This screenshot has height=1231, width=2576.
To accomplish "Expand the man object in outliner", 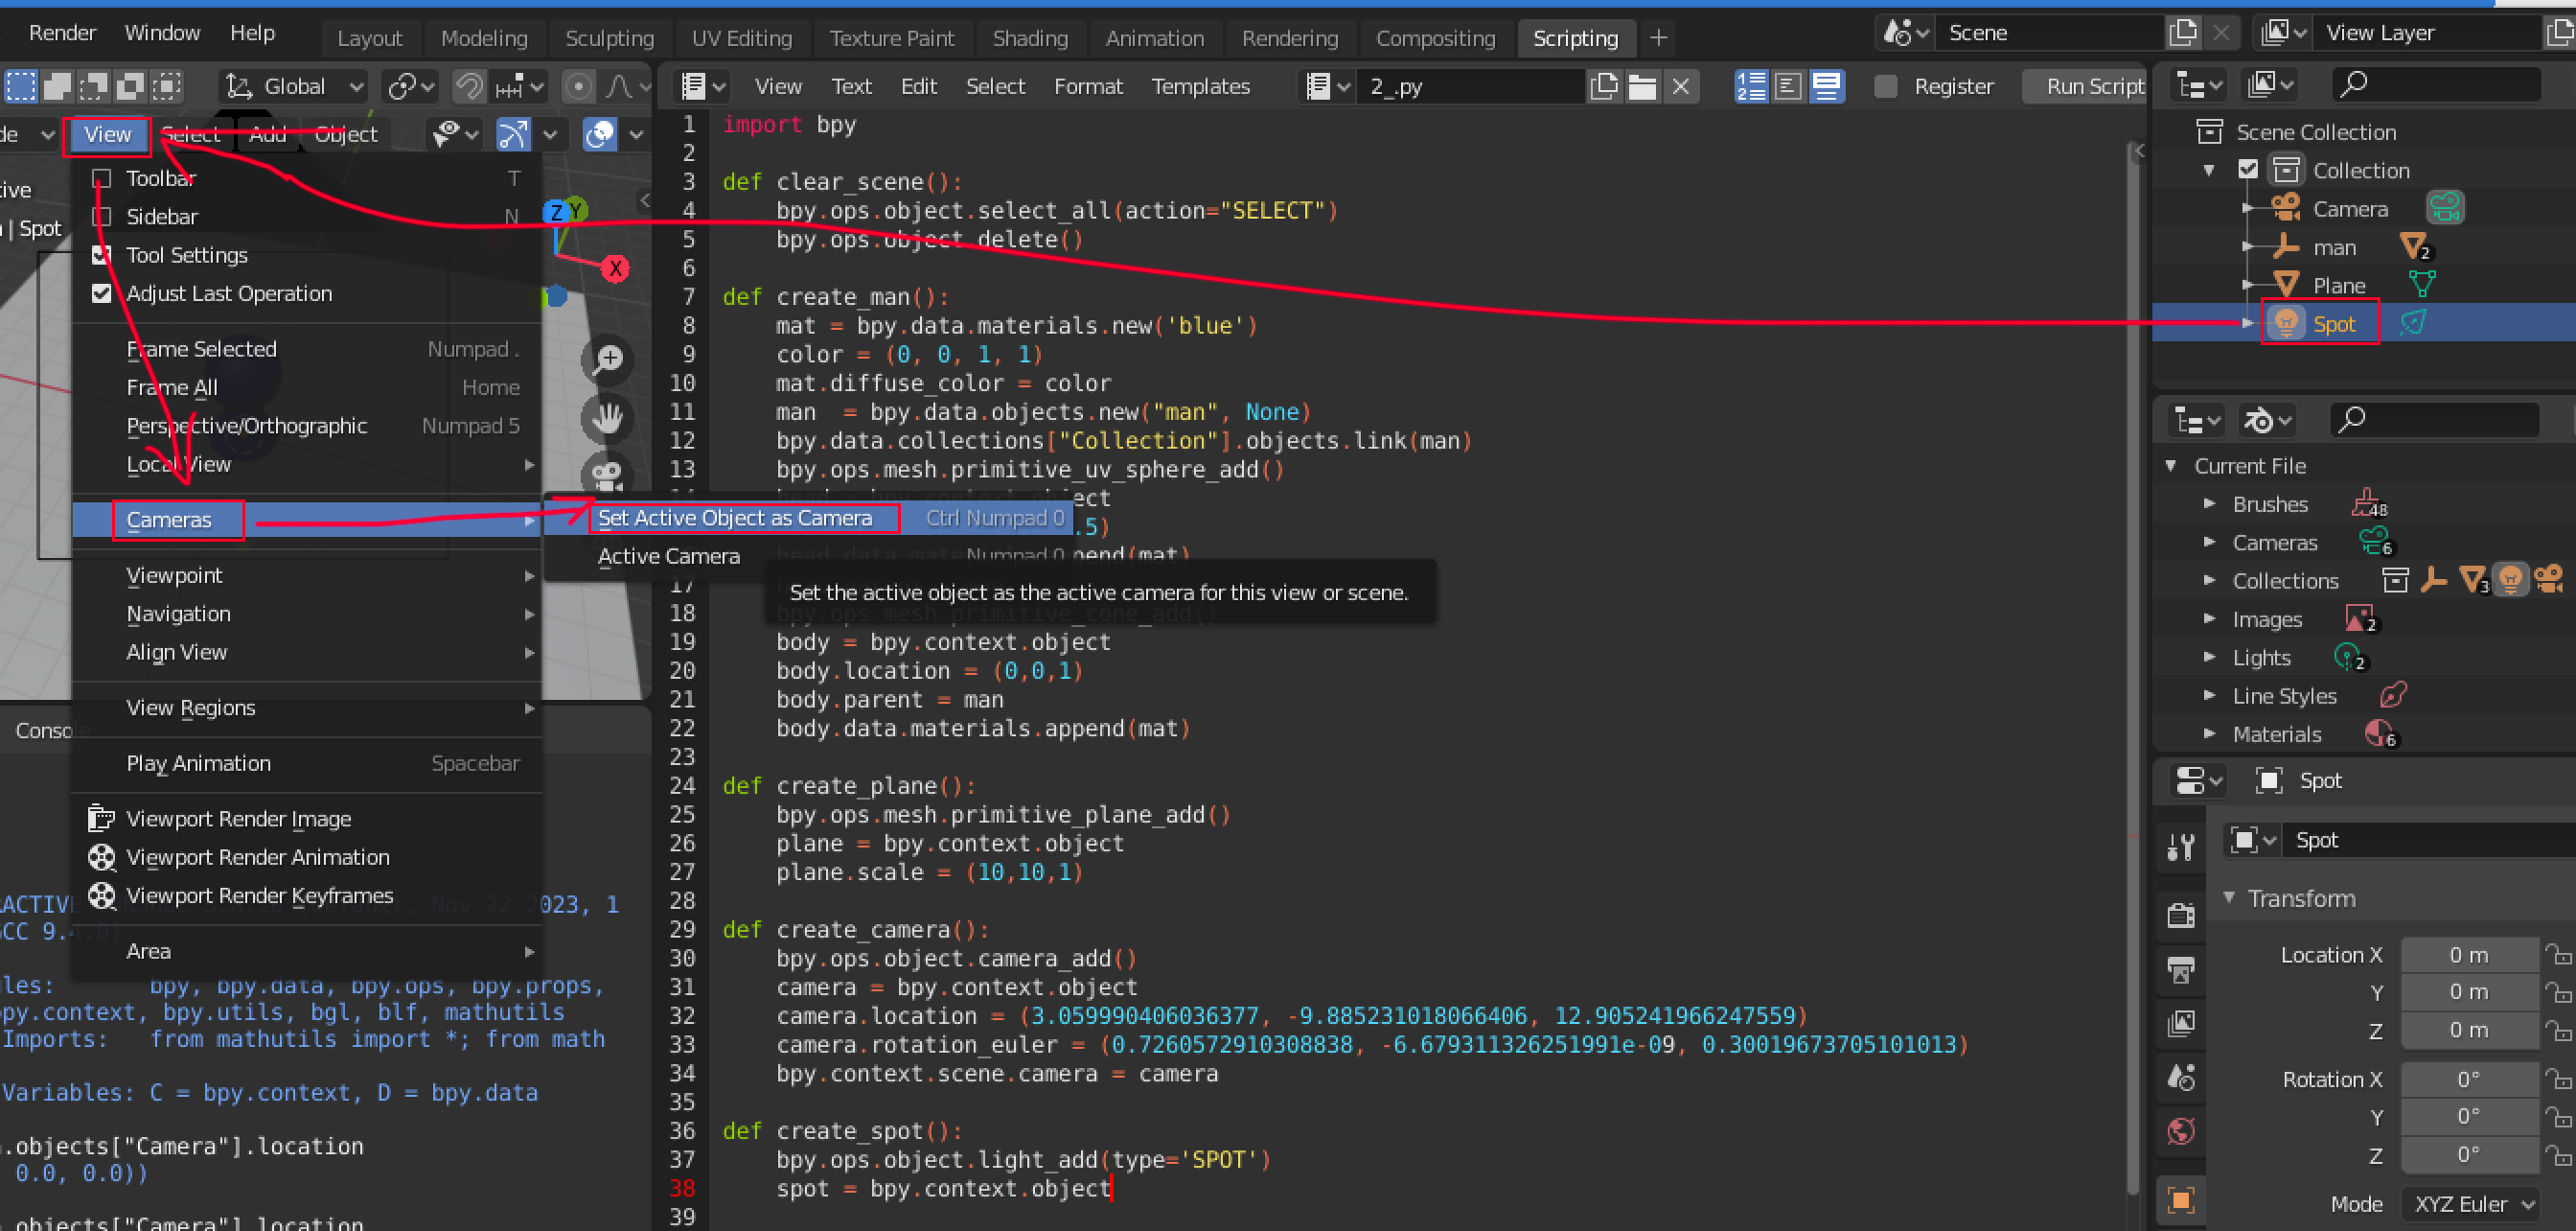I will point(2248,247).
